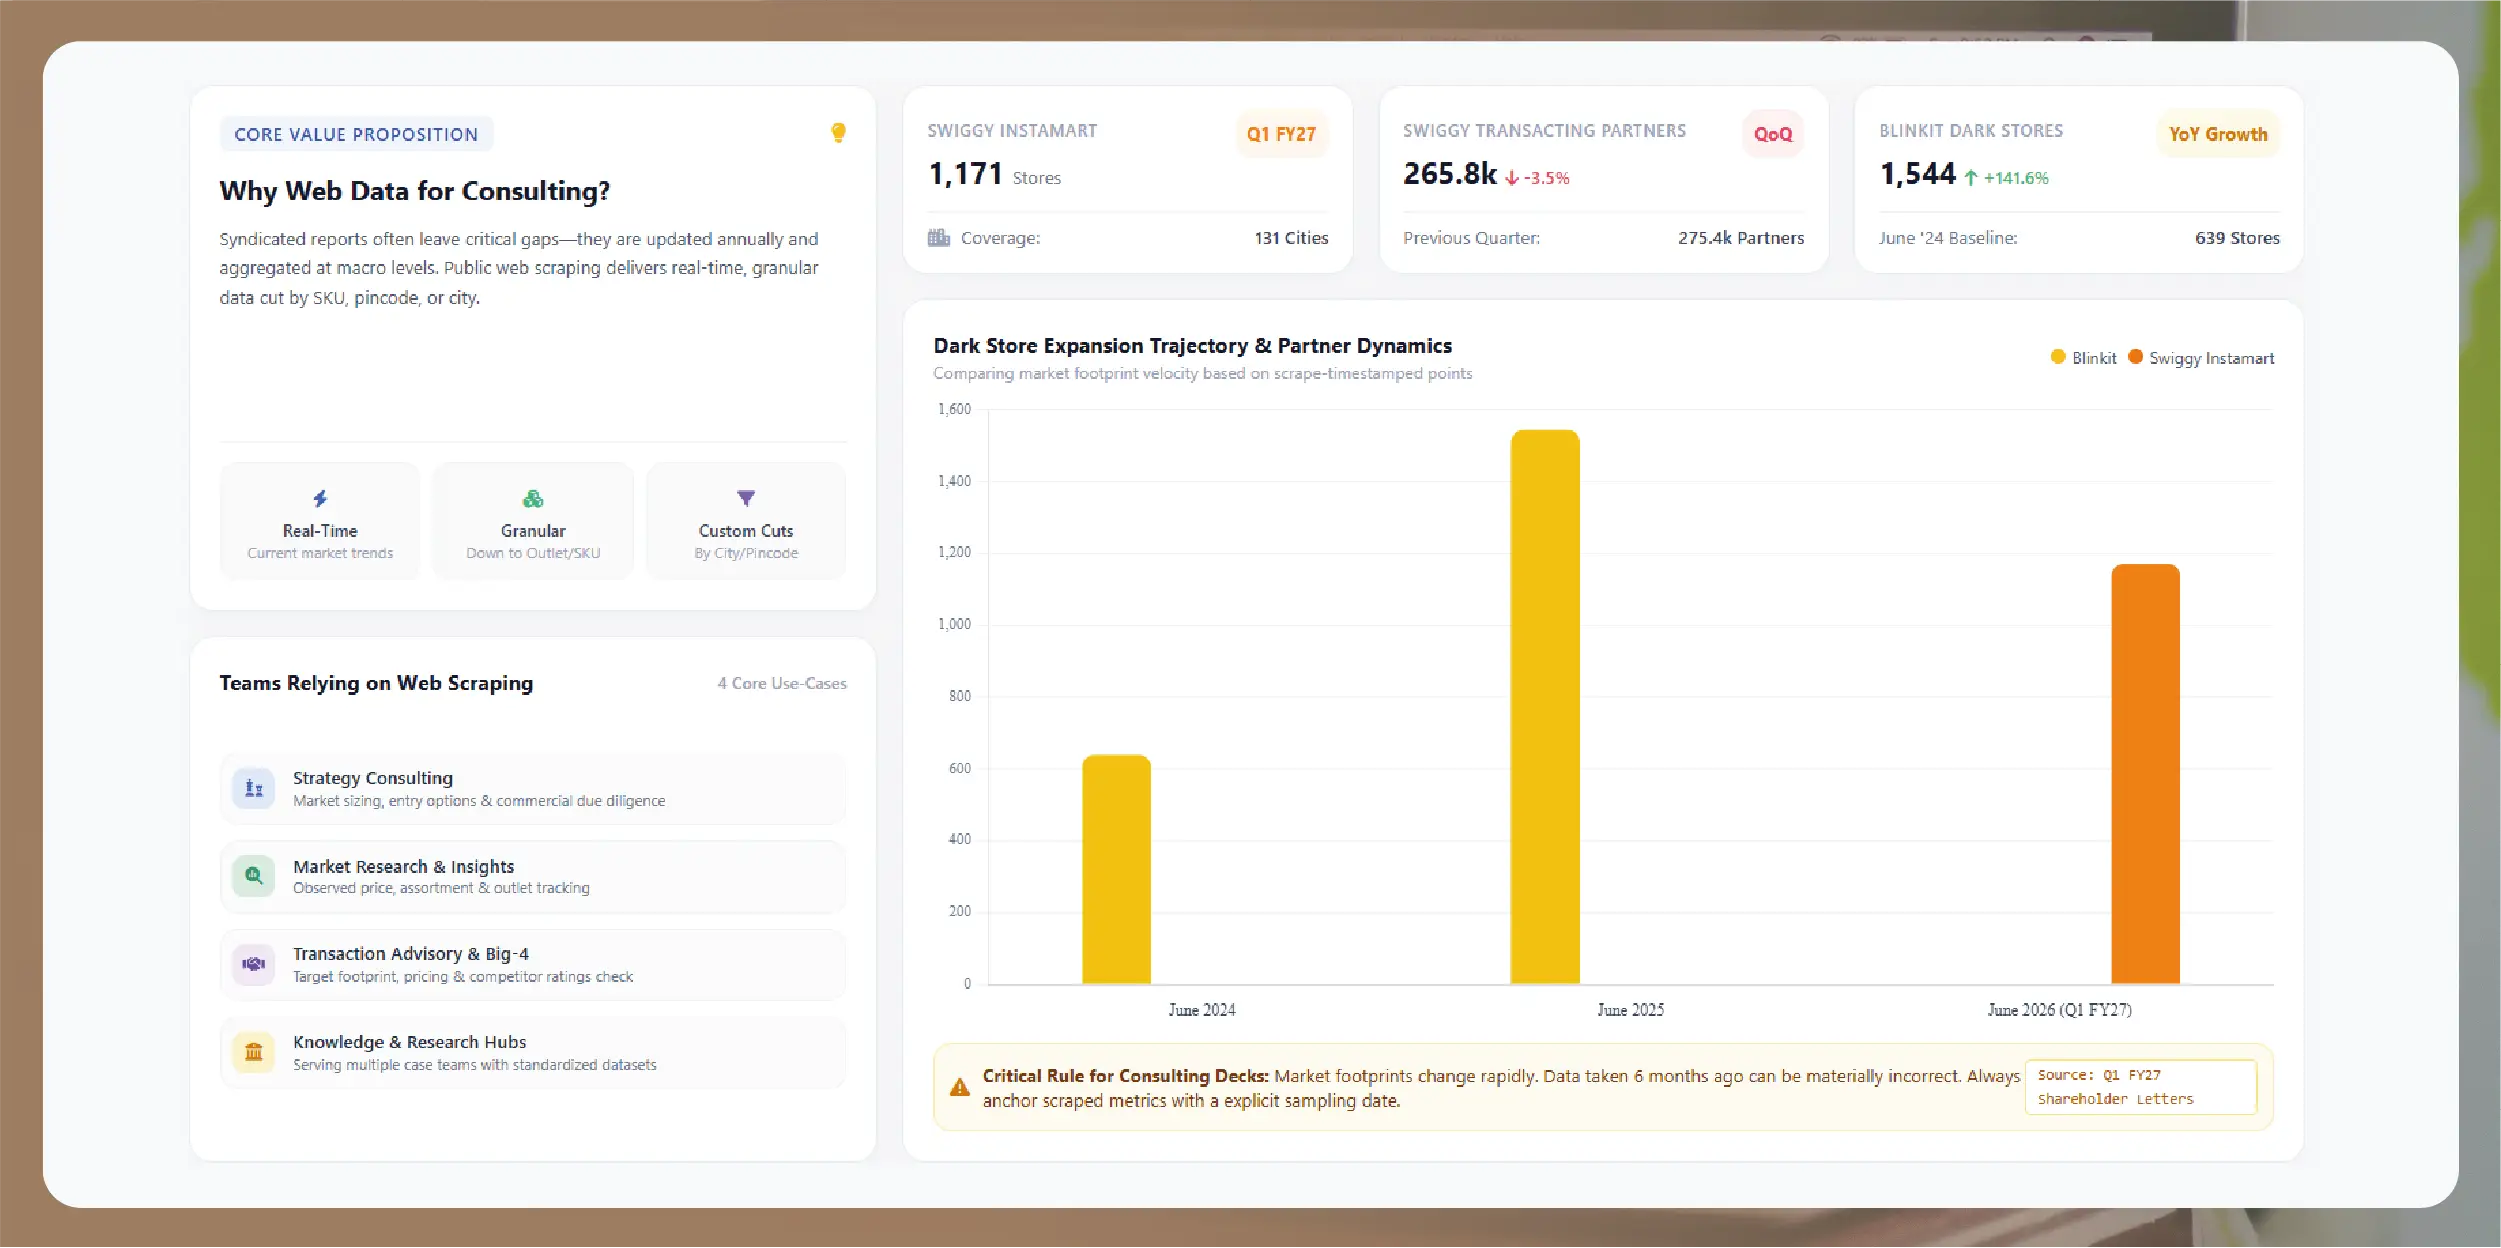This screenshot has height=1248, width=2501.
Task: Click the orange Swiggy Instamart bar
Action: (x=2145, y=774)
